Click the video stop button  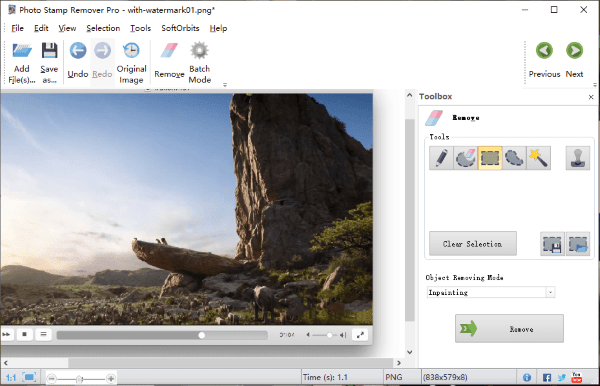[24, 334]
